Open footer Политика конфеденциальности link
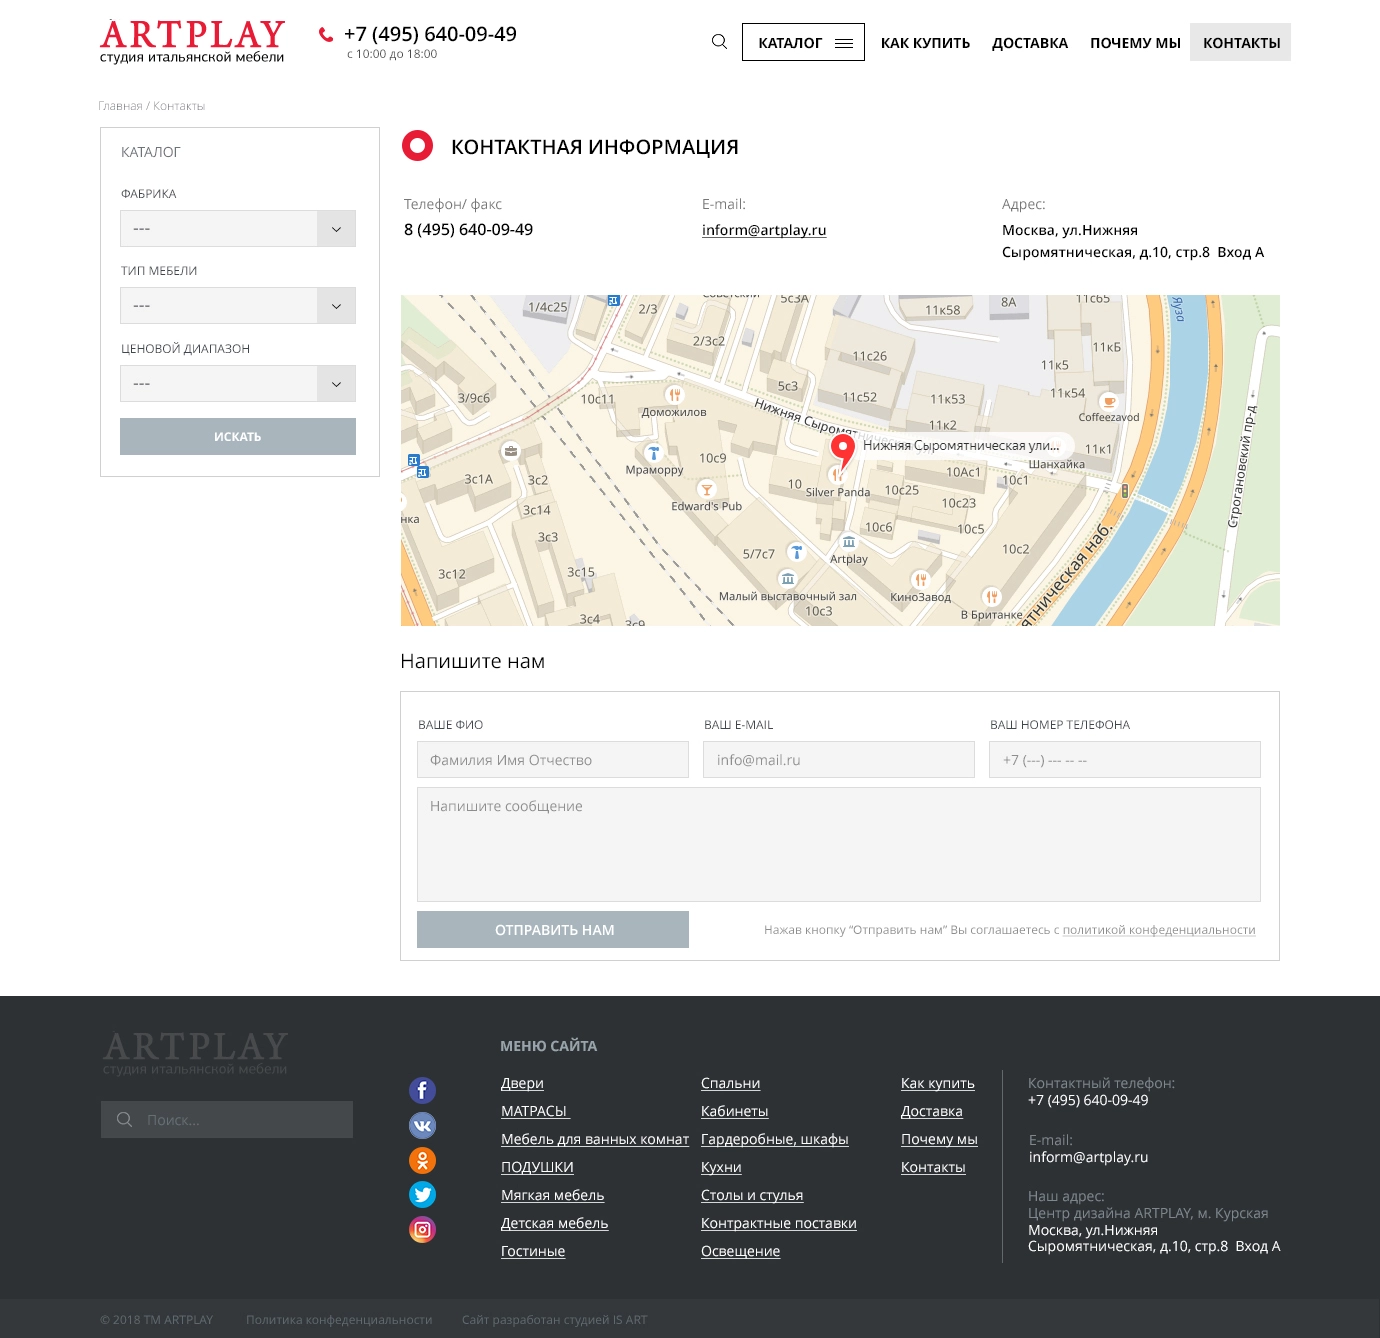 pyautogui.click(x=339, y=1320)
